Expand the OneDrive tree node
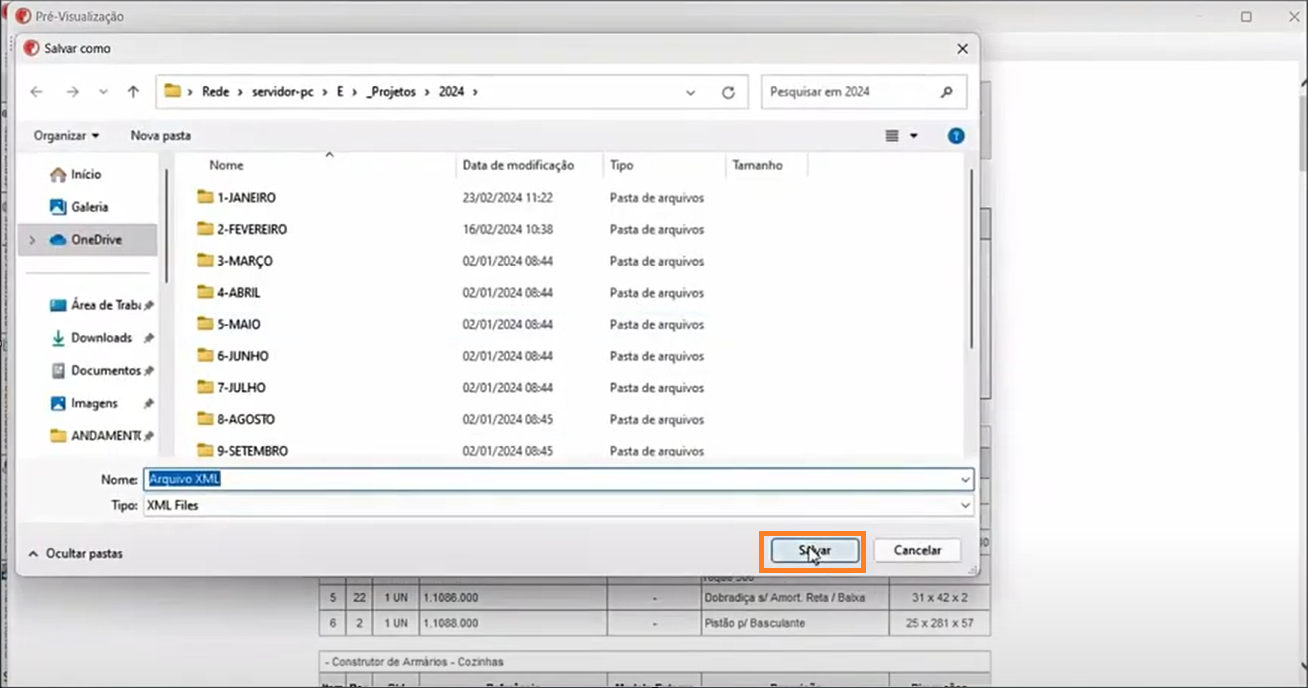The width and height of the screenshot is (1308, 688). click(x=32, y=240)
